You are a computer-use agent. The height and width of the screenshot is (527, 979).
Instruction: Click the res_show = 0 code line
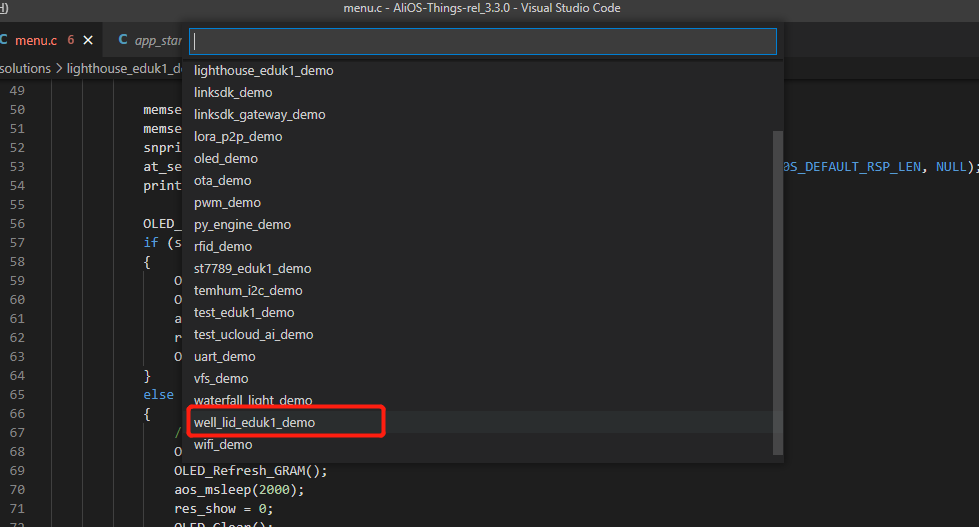click(x=224, y=509)
